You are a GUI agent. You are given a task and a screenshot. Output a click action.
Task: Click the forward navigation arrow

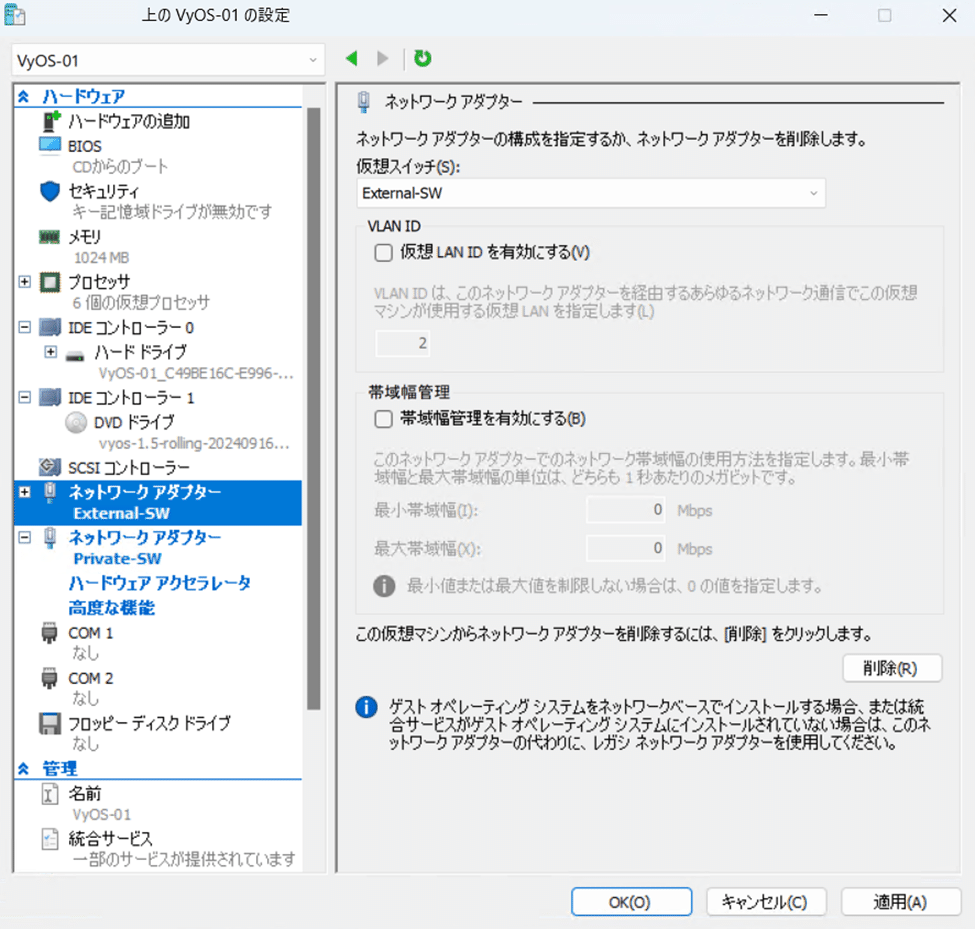coord(382,58)
